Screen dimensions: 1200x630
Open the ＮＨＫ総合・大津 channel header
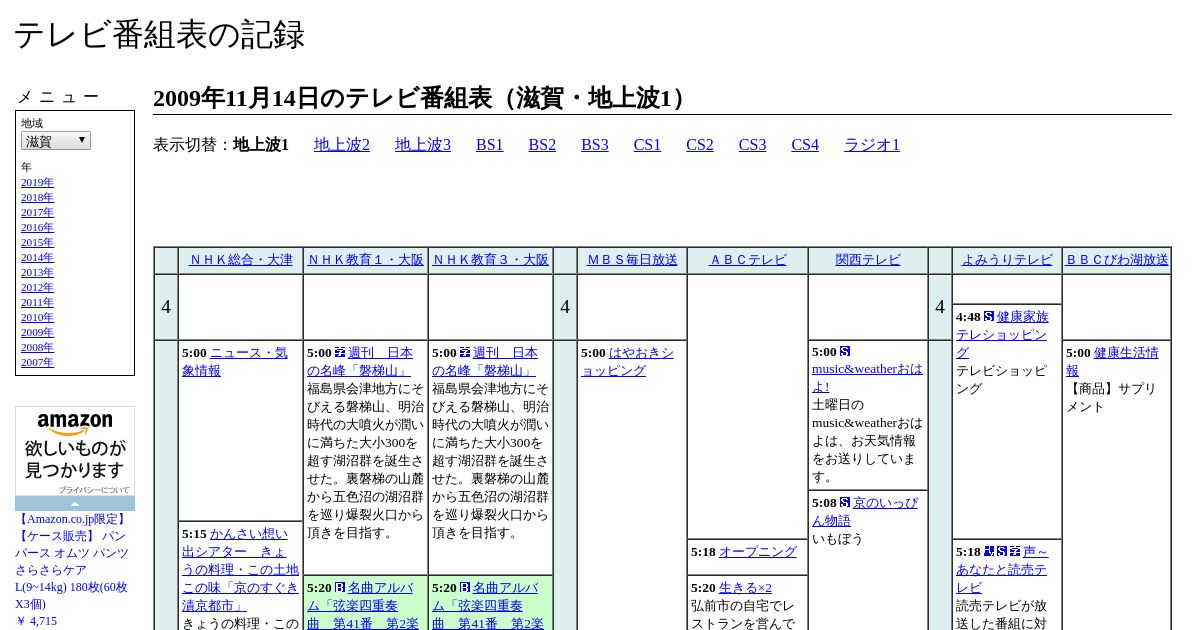241,260
